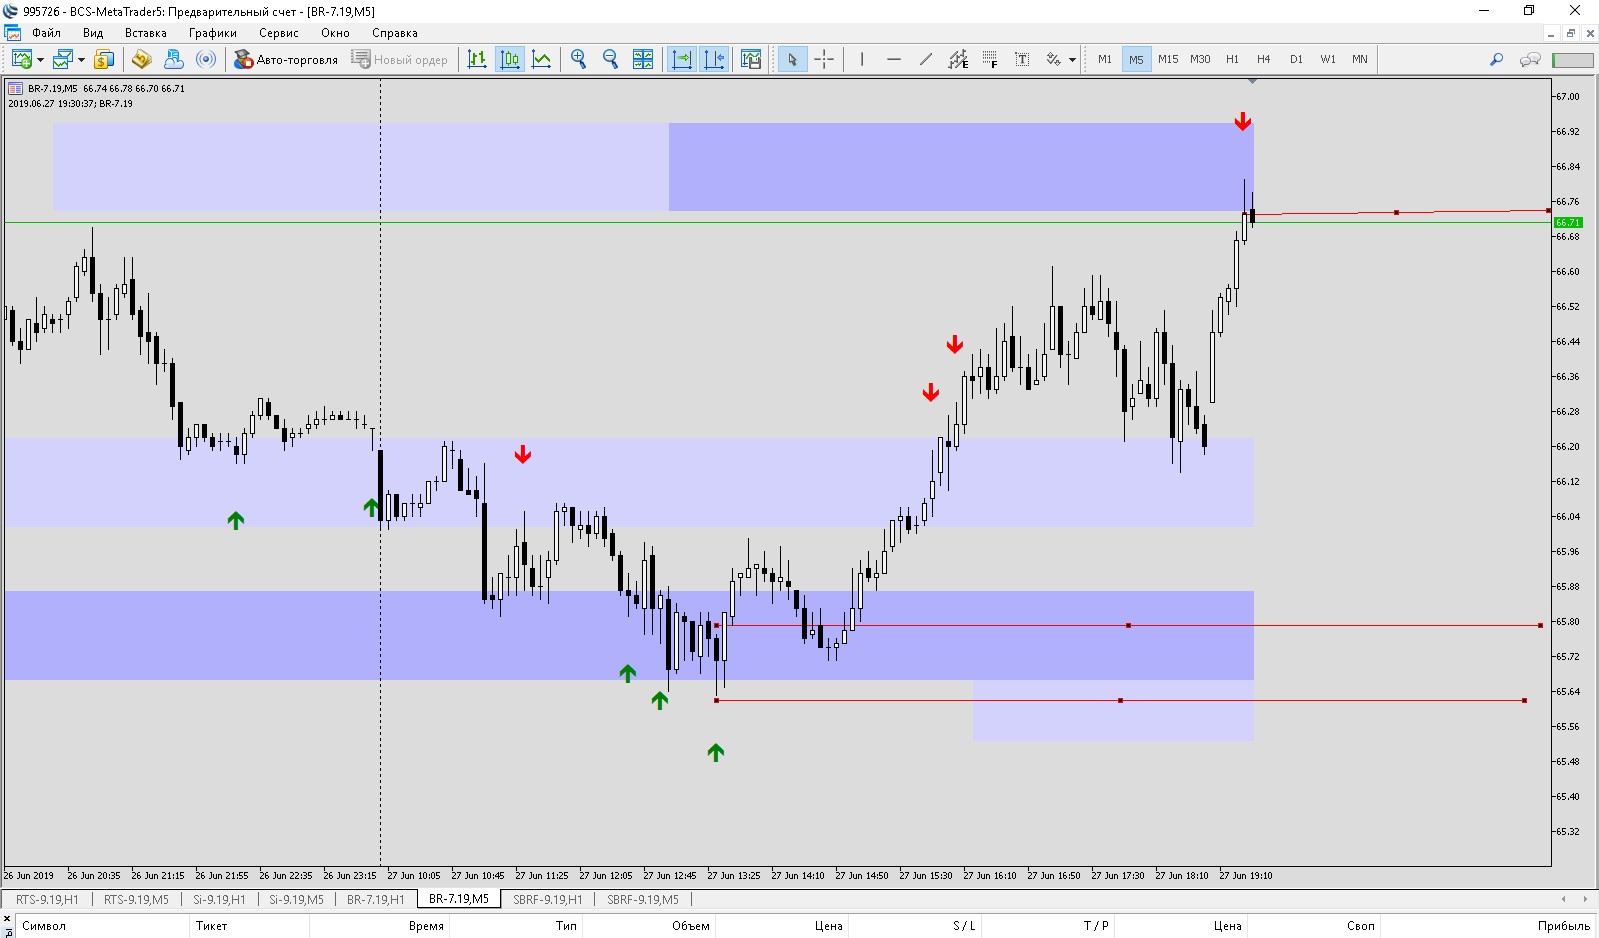Switch chart to bar chart type

(477, 59)
